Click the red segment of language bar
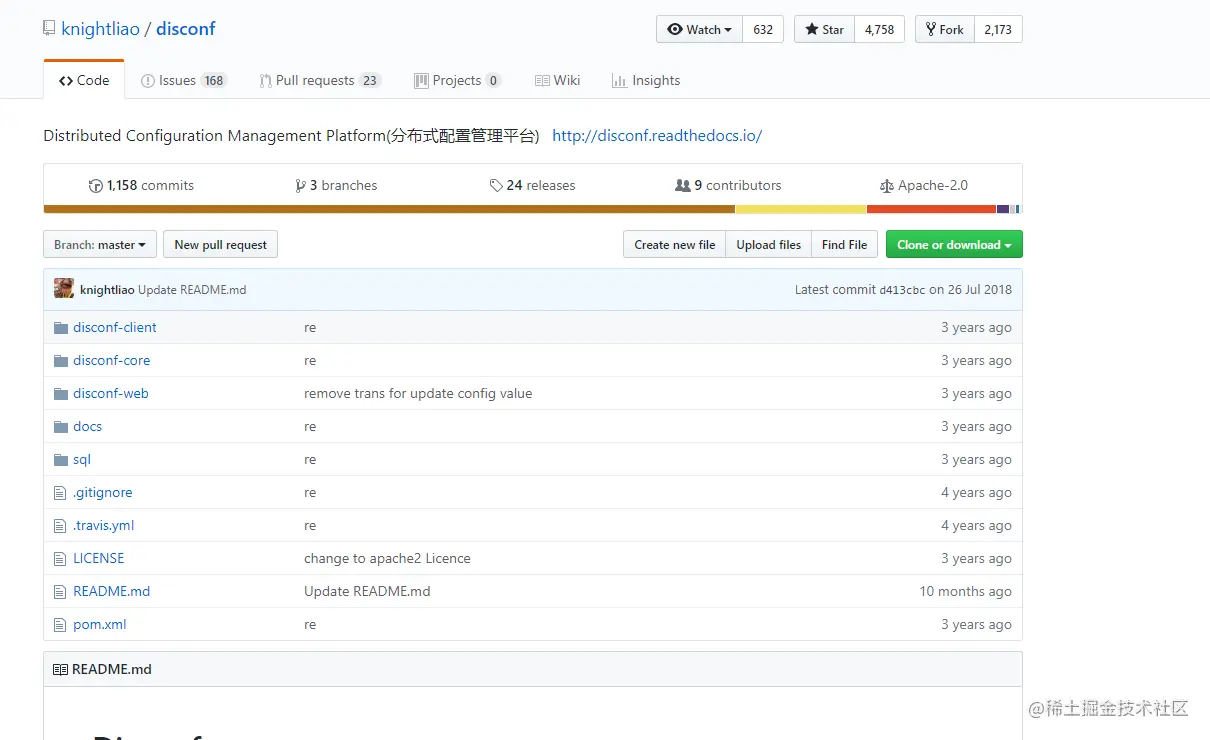This screenshot has width=1210, height=740. 931,209
